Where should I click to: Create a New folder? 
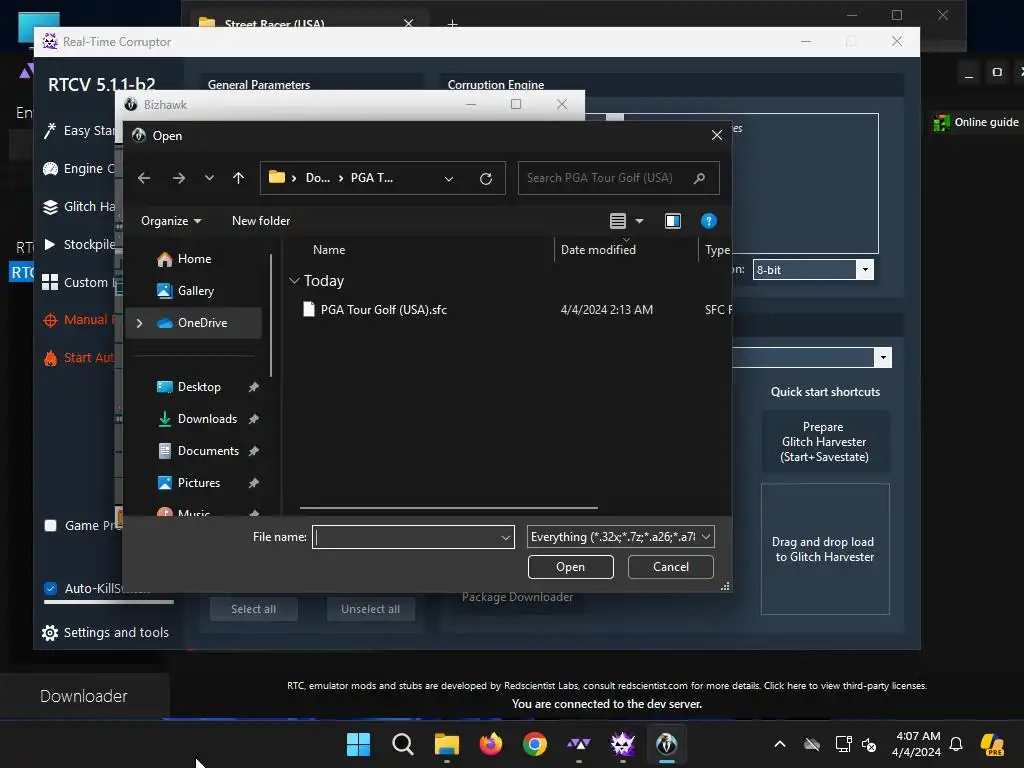click(261, 221)
